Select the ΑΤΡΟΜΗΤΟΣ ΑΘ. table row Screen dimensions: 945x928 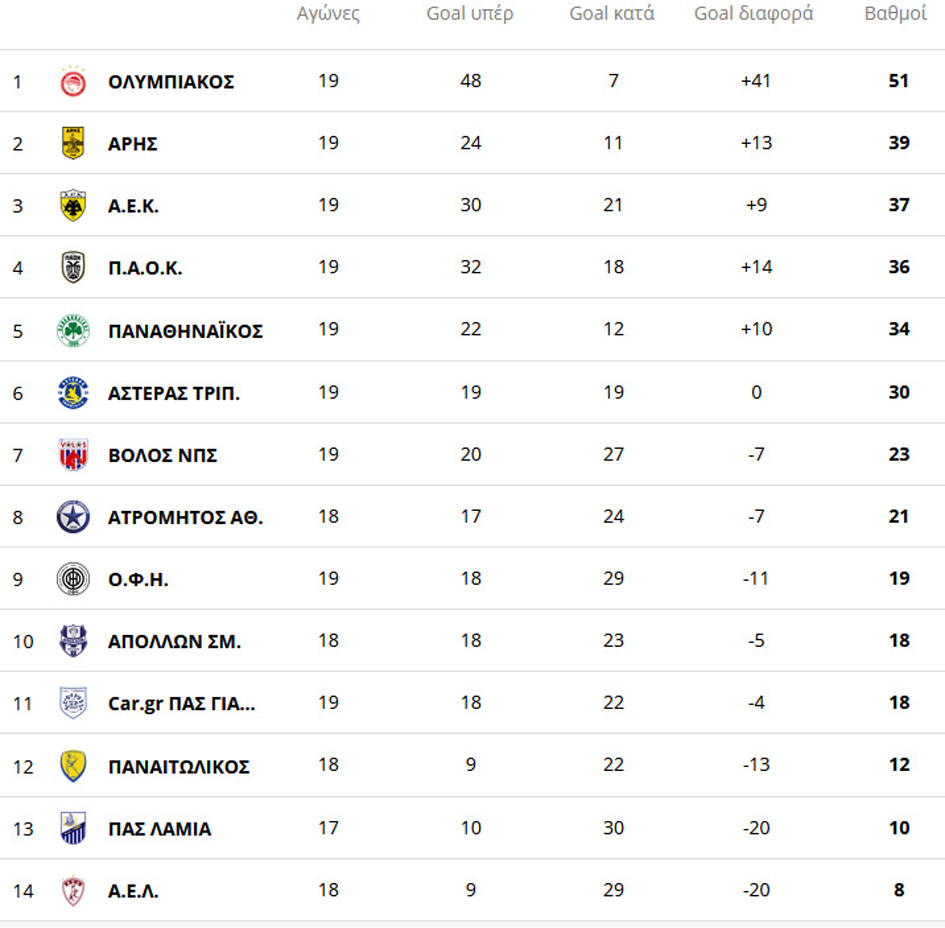click(x=472, y=516)
